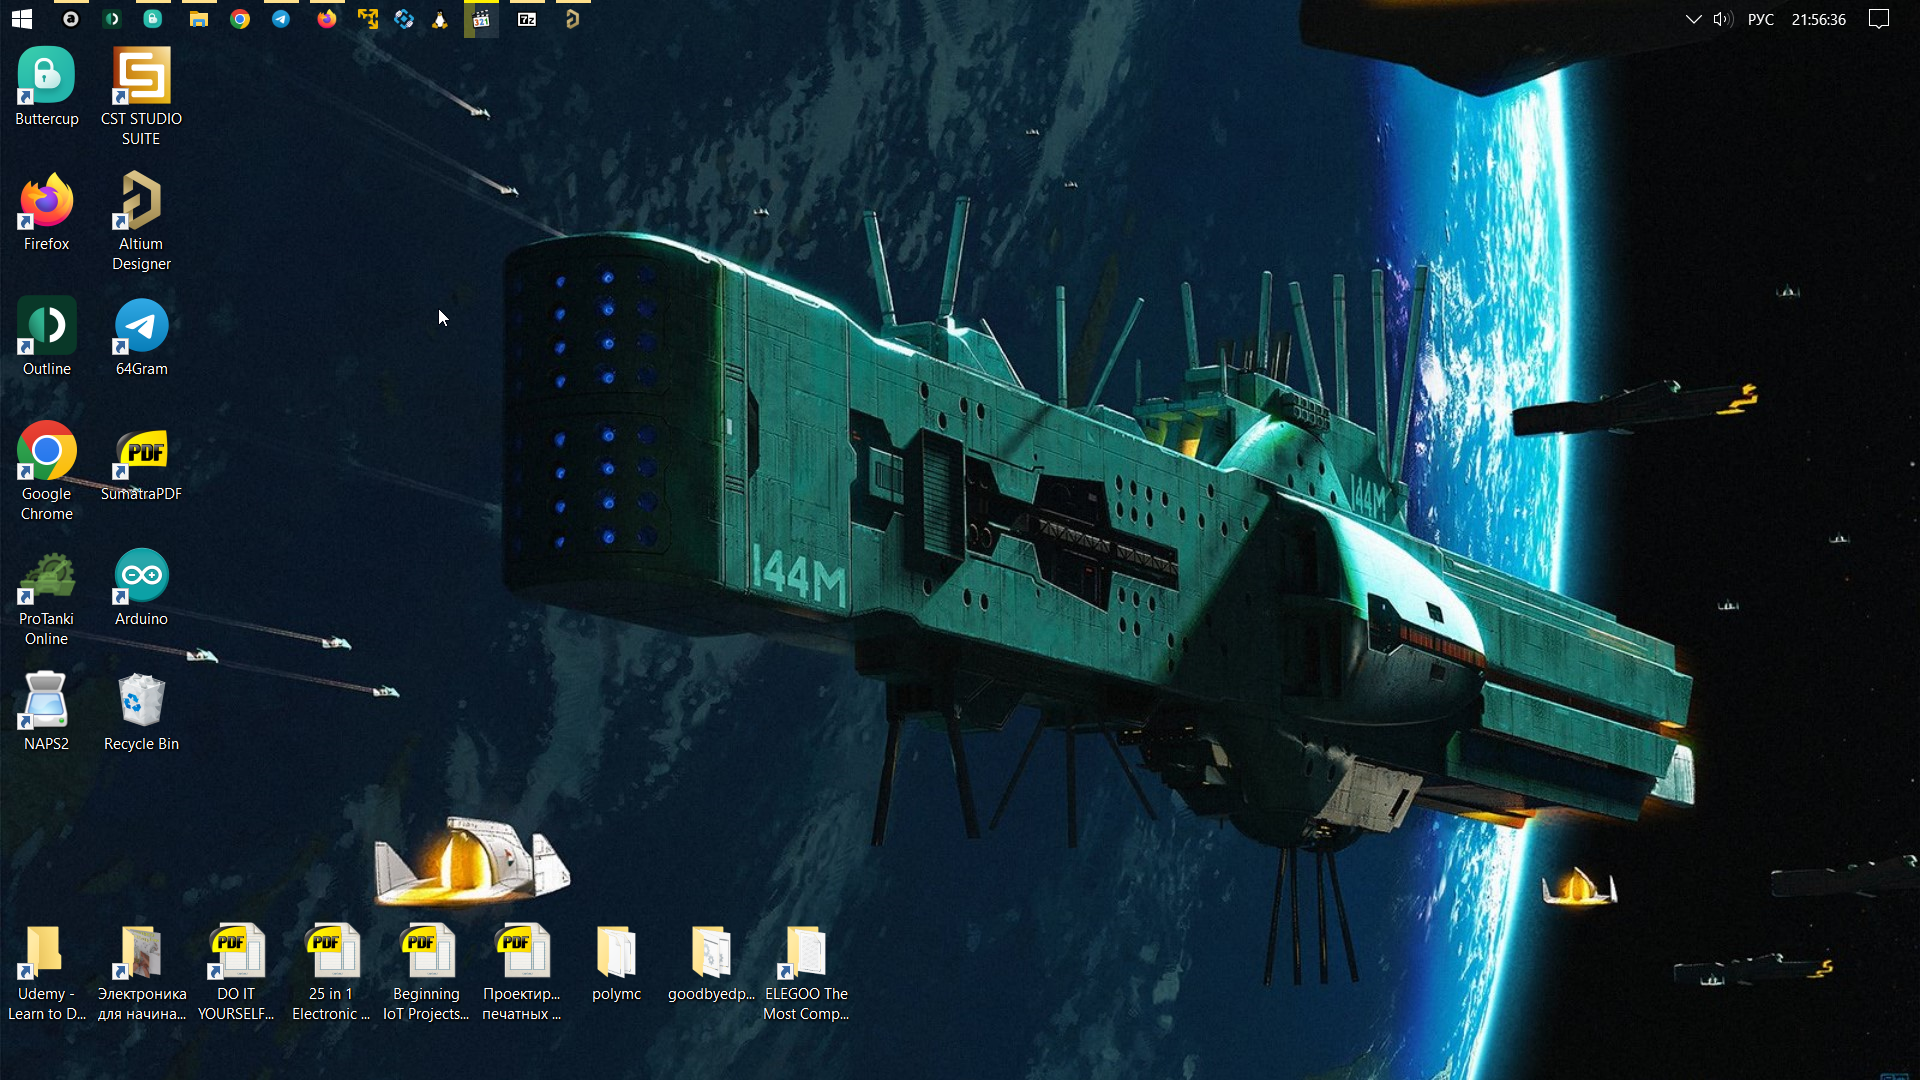Select the Buttercup desktop shortcut
The image size is (1920, 1080).
tap(46, 87)
